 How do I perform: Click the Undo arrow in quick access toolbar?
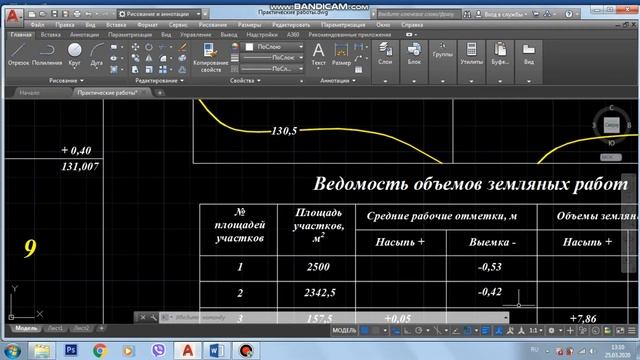(x=88, y=14)
